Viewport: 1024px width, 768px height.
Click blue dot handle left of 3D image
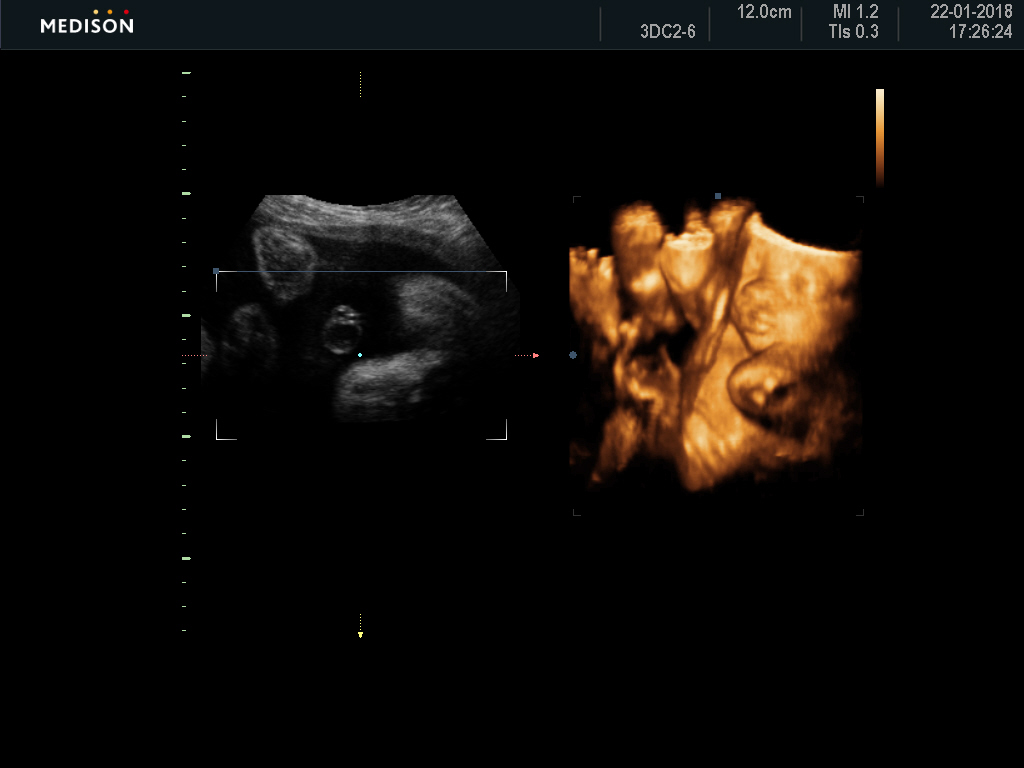coord(573,355)
